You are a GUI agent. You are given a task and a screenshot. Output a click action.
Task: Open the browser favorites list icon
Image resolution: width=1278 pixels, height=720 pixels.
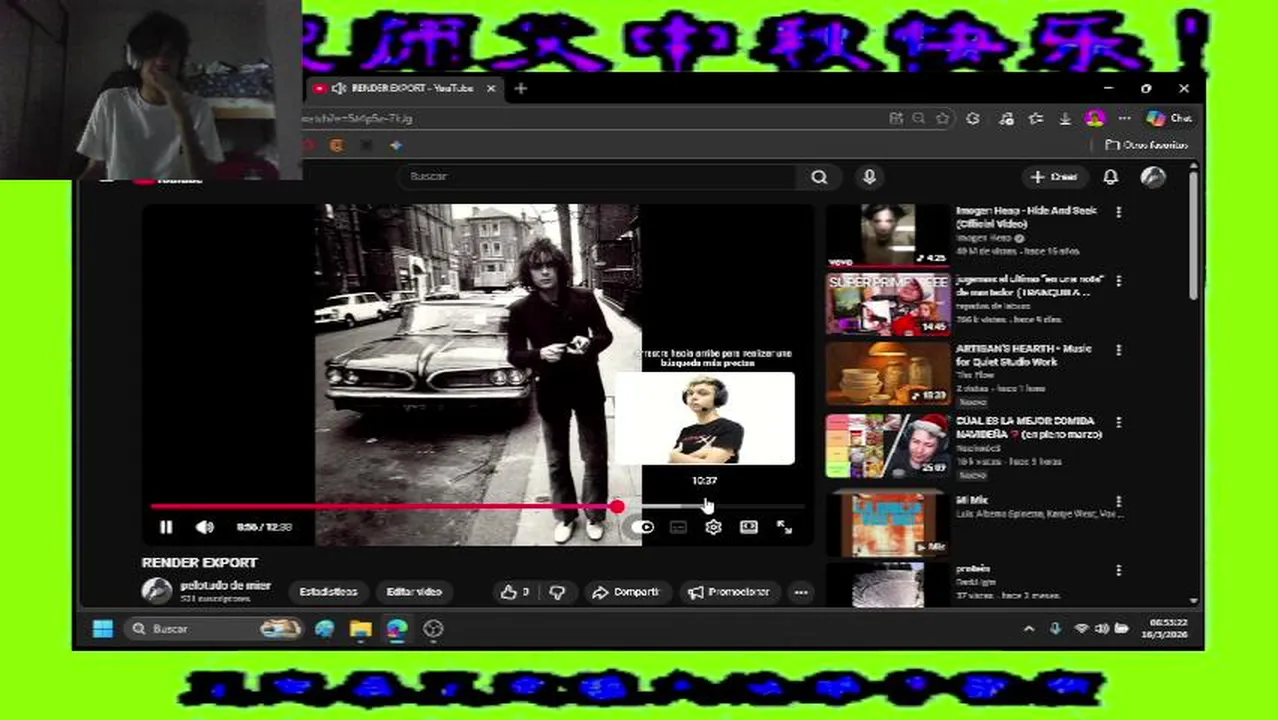(x=1036, y=118)
